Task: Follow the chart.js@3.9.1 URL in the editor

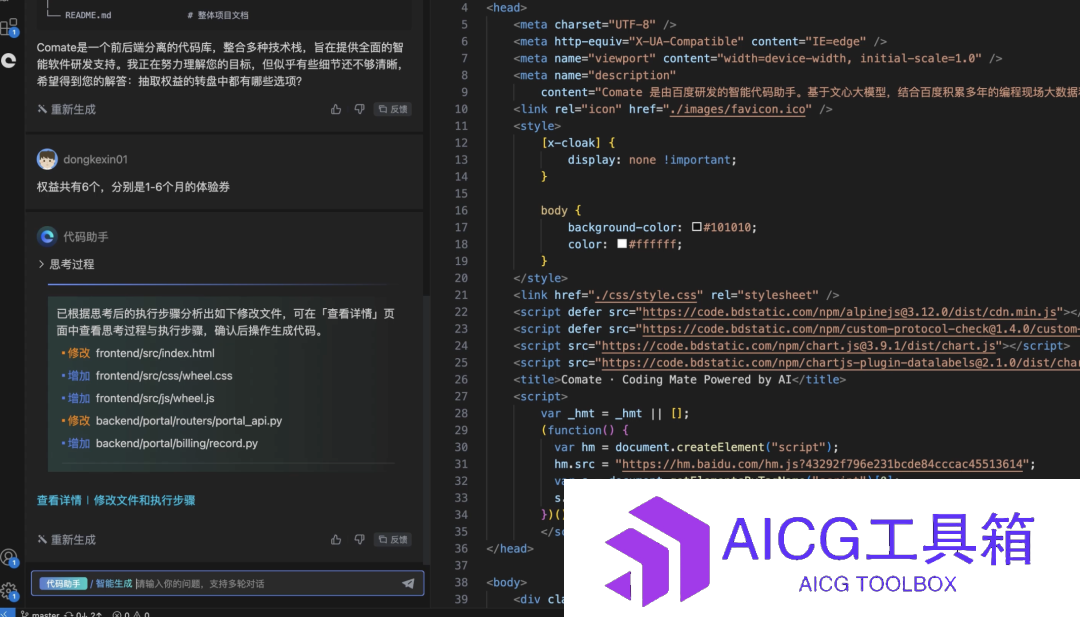Action: [798, 346]
